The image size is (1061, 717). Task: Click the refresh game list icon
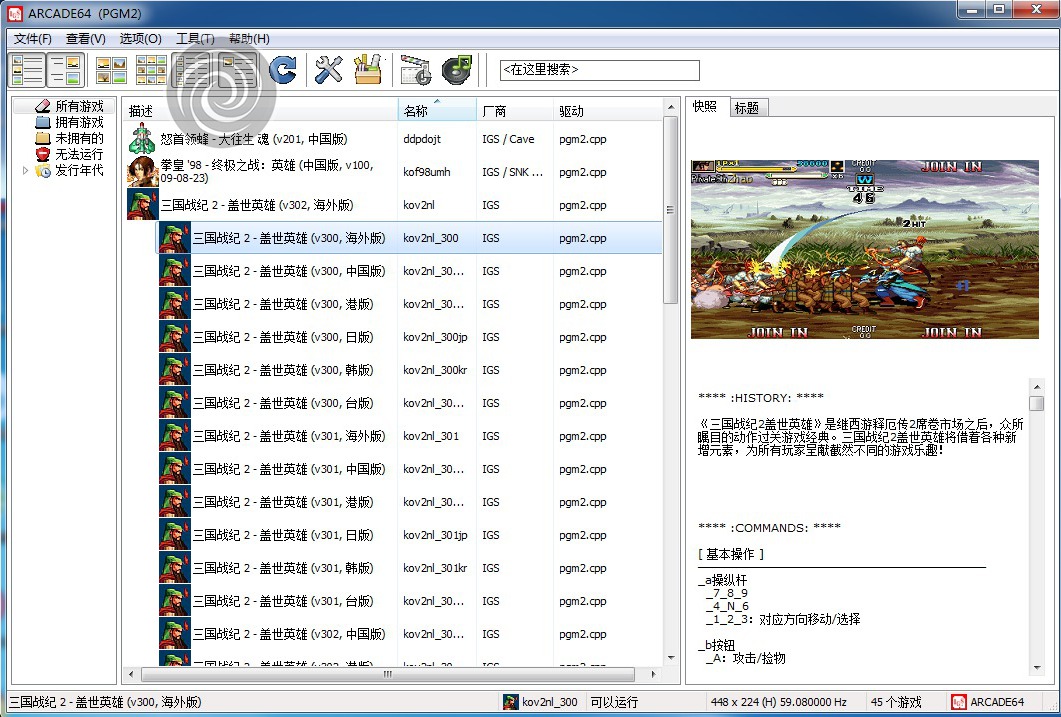pos(283,70)
